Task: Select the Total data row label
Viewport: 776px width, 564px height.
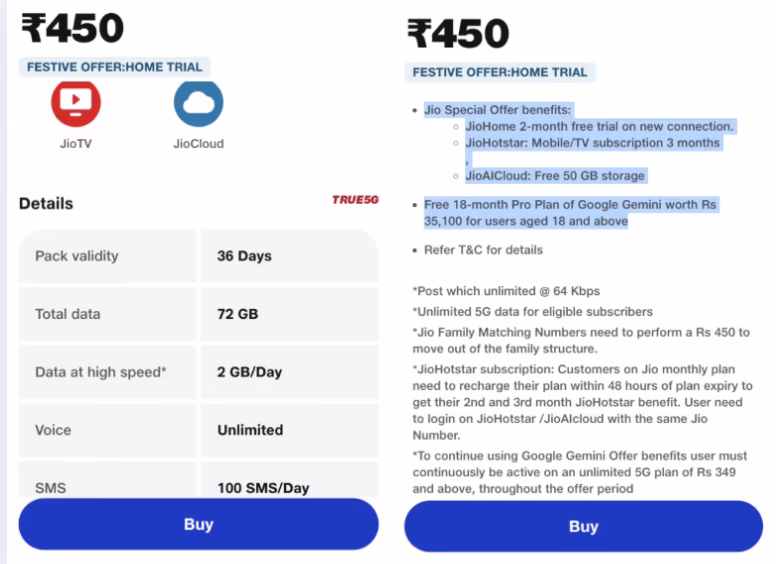Action: click(x=70, y=314)
